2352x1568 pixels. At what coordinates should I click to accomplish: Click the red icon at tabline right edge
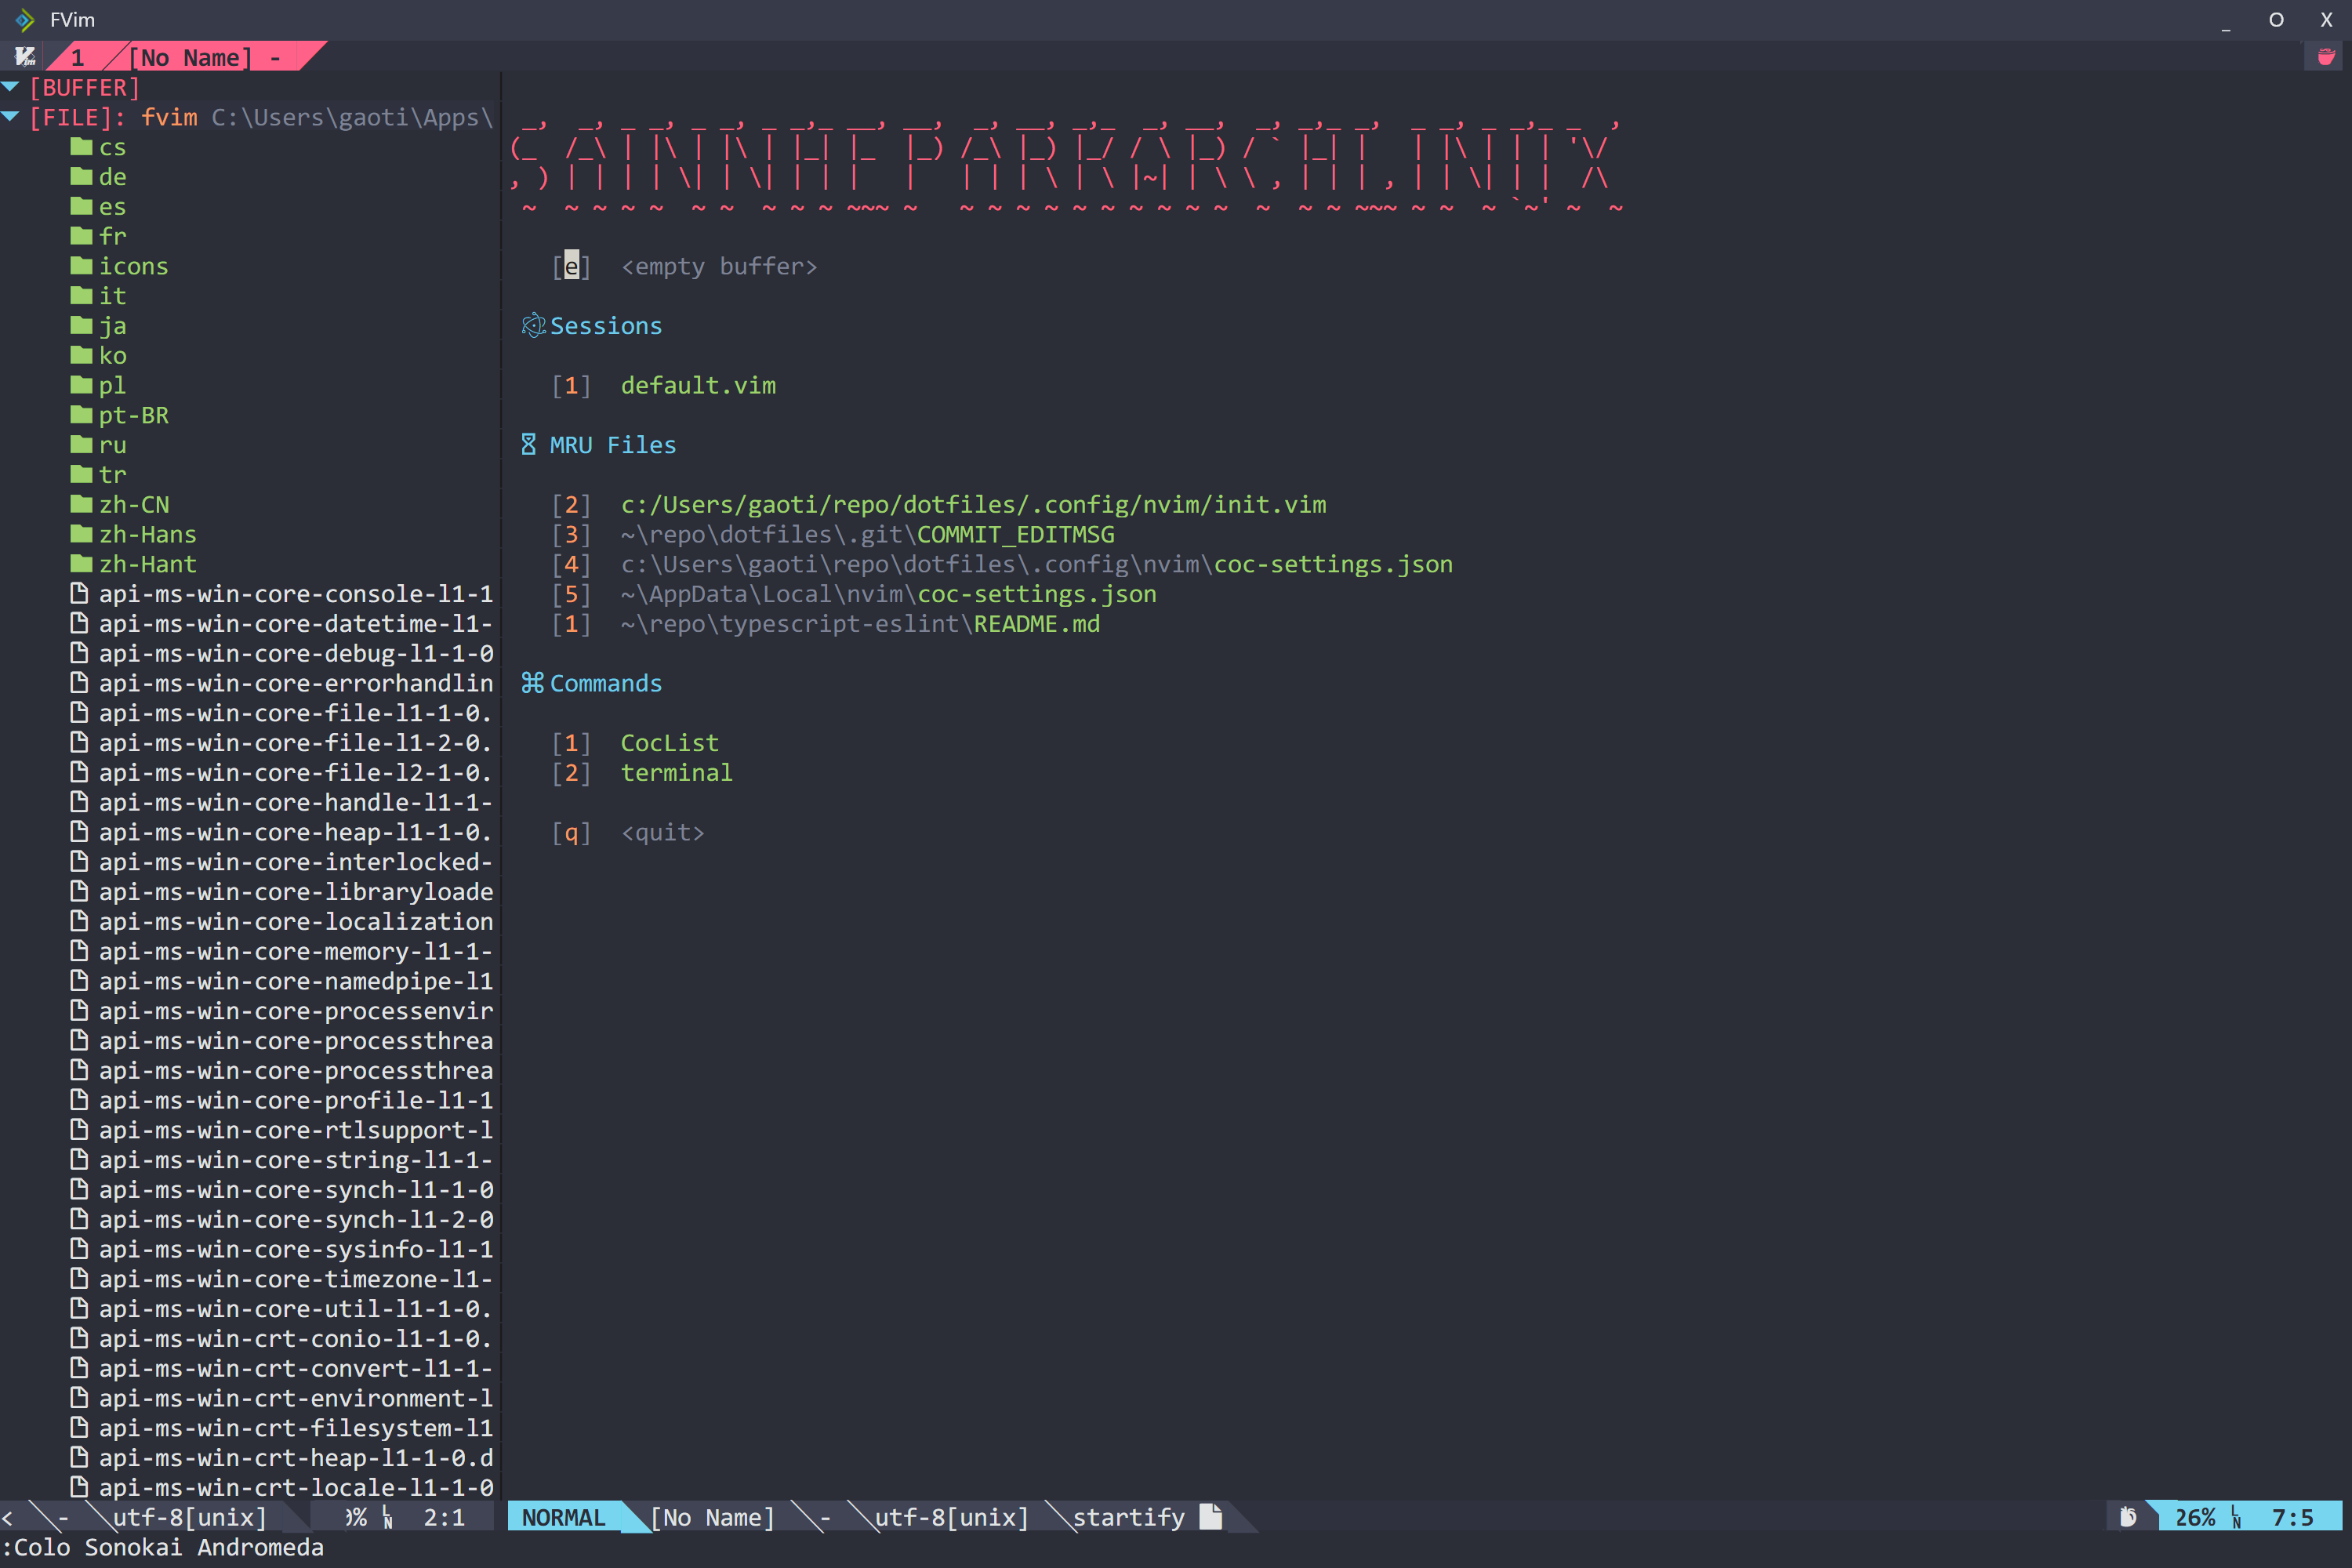(x=2326, y=57)
